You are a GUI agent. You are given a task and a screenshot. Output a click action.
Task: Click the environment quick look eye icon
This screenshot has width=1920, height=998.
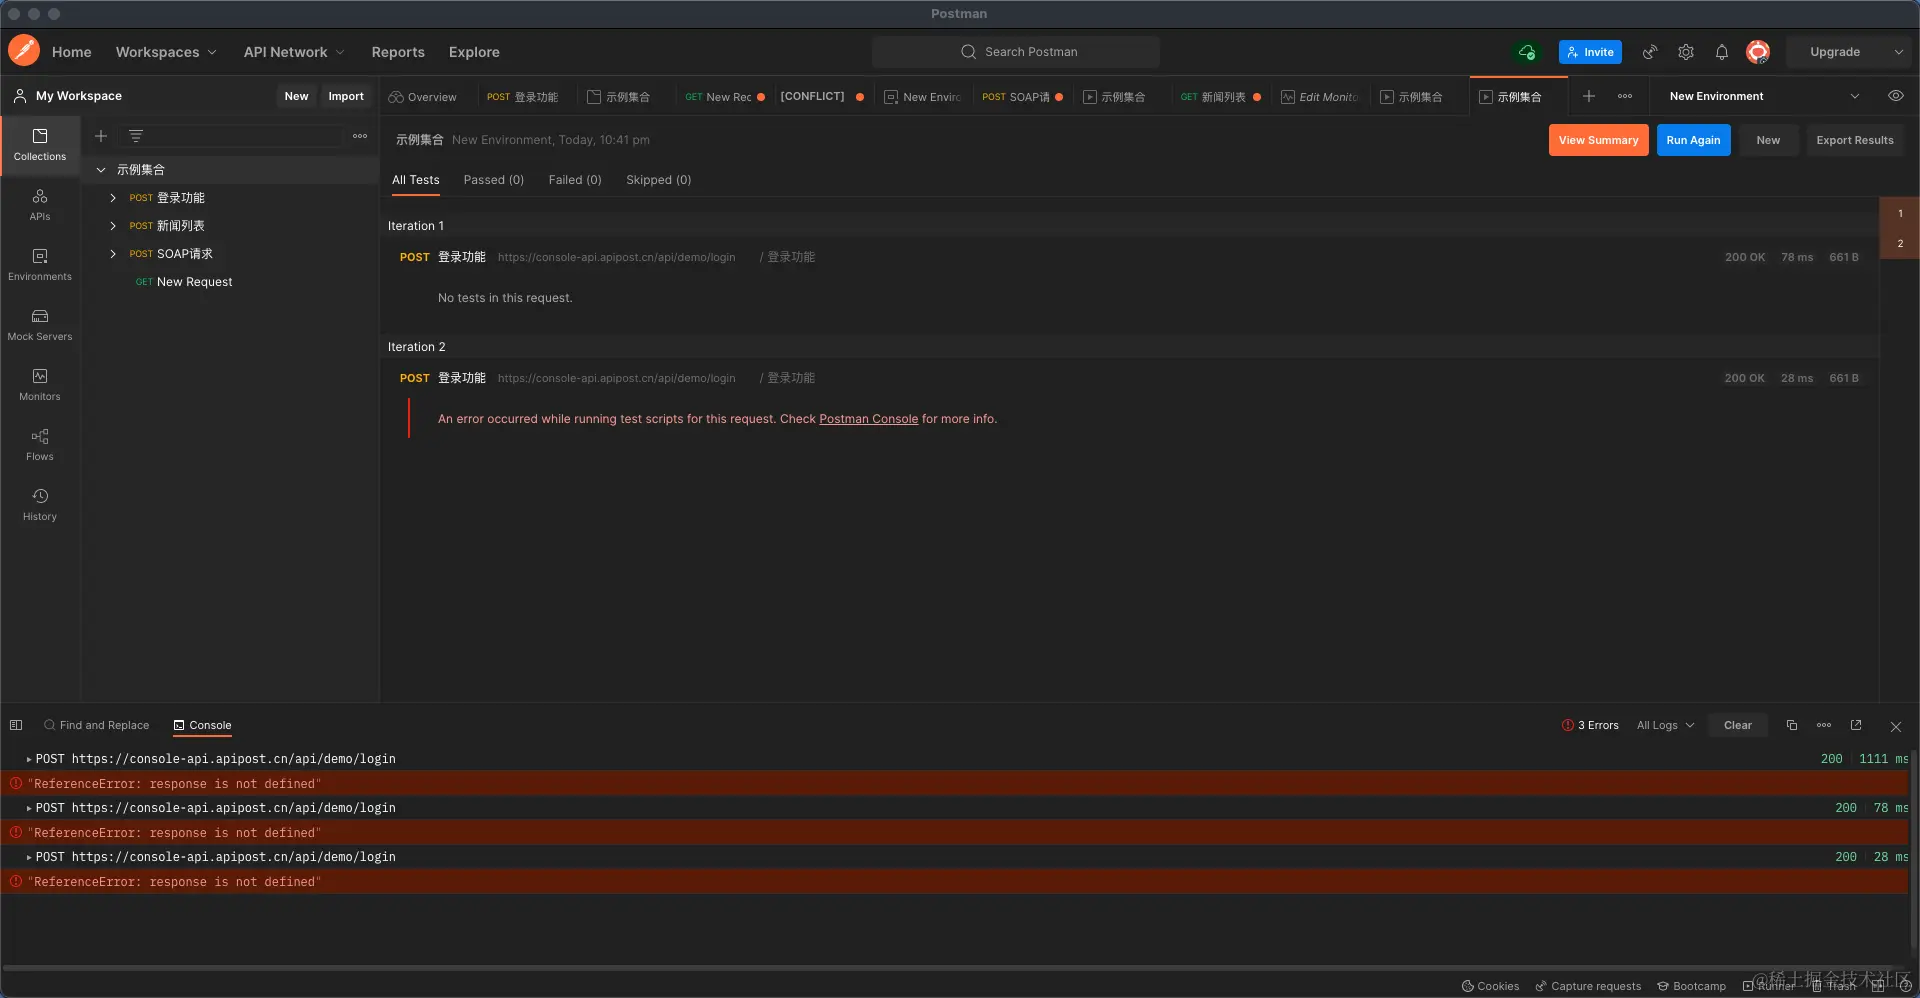(x=1895, y=96)
